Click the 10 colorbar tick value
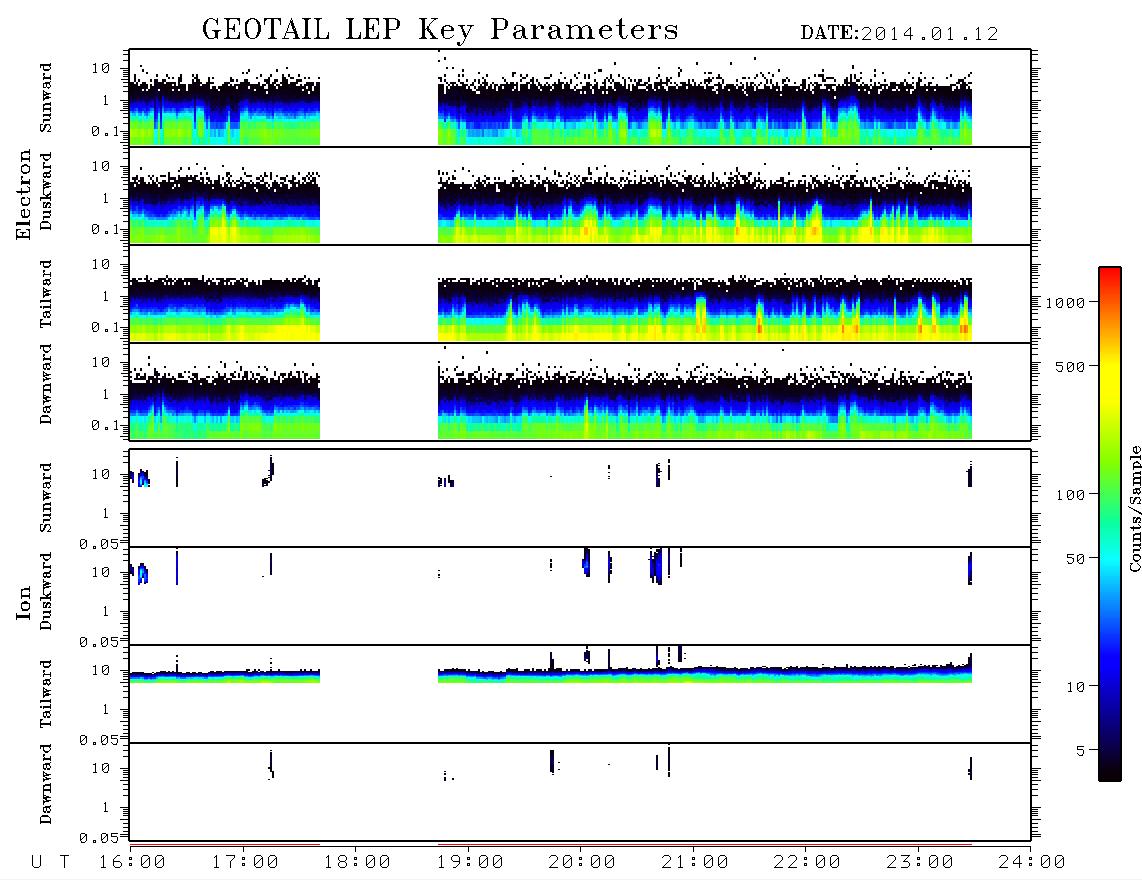The width and height of the screenshot is (1142, 880). [1075, 687]
